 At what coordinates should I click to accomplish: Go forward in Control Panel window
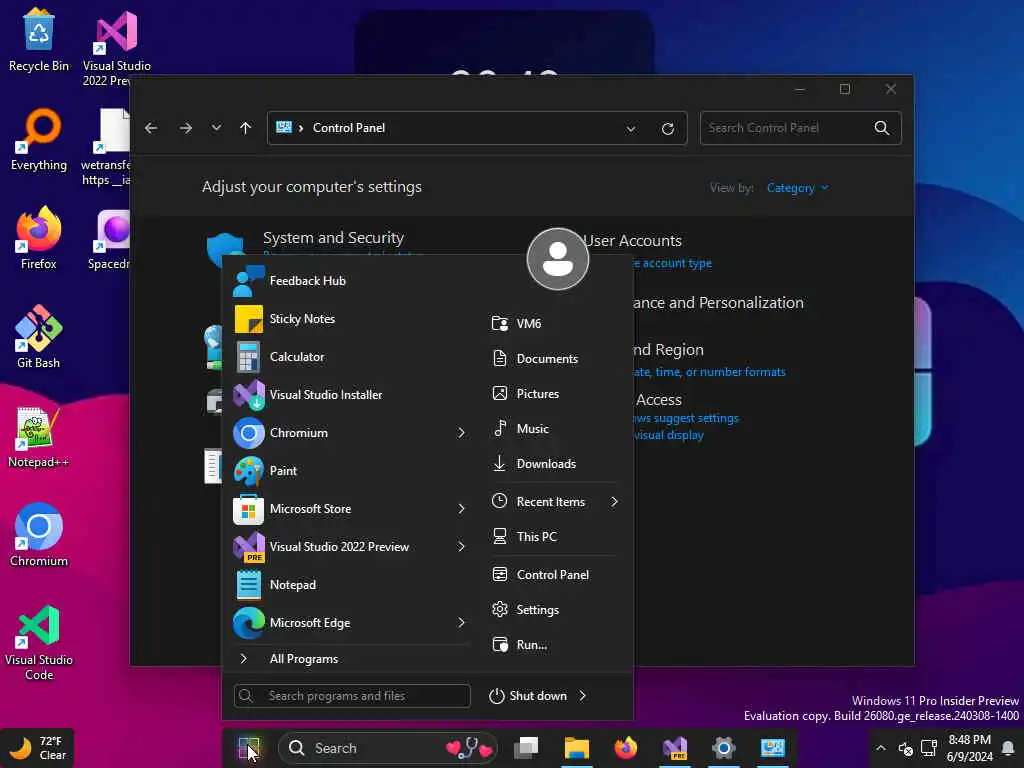pos(185,128)
